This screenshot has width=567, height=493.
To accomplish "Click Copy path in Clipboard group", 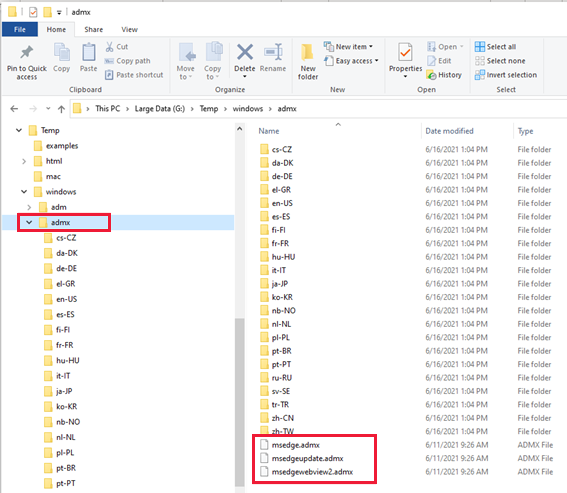I will (x=127, y=61).
